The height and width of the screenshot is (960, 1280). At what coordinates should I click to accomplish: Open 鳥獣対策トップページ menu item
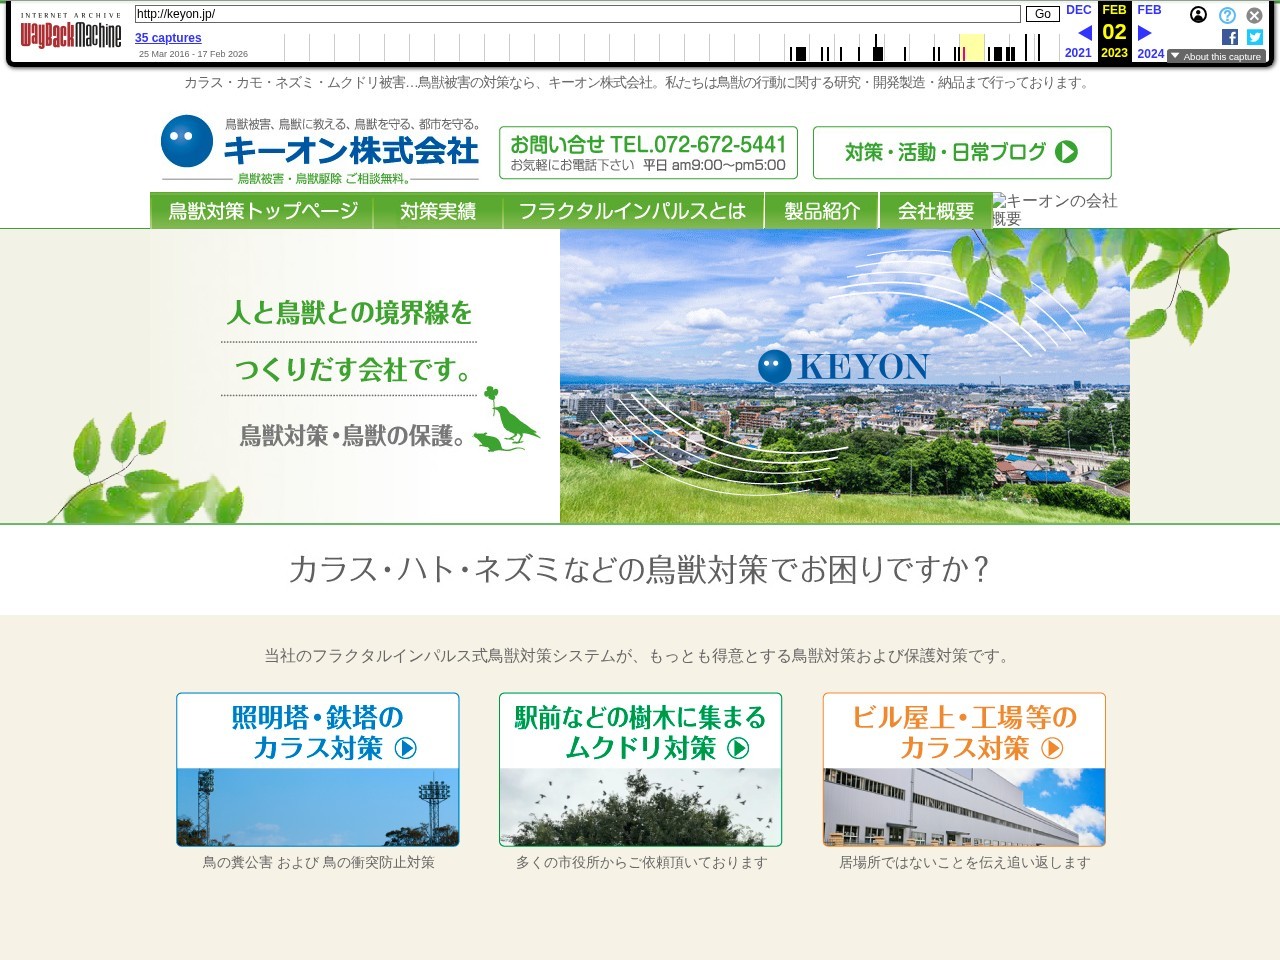[262, 211]
